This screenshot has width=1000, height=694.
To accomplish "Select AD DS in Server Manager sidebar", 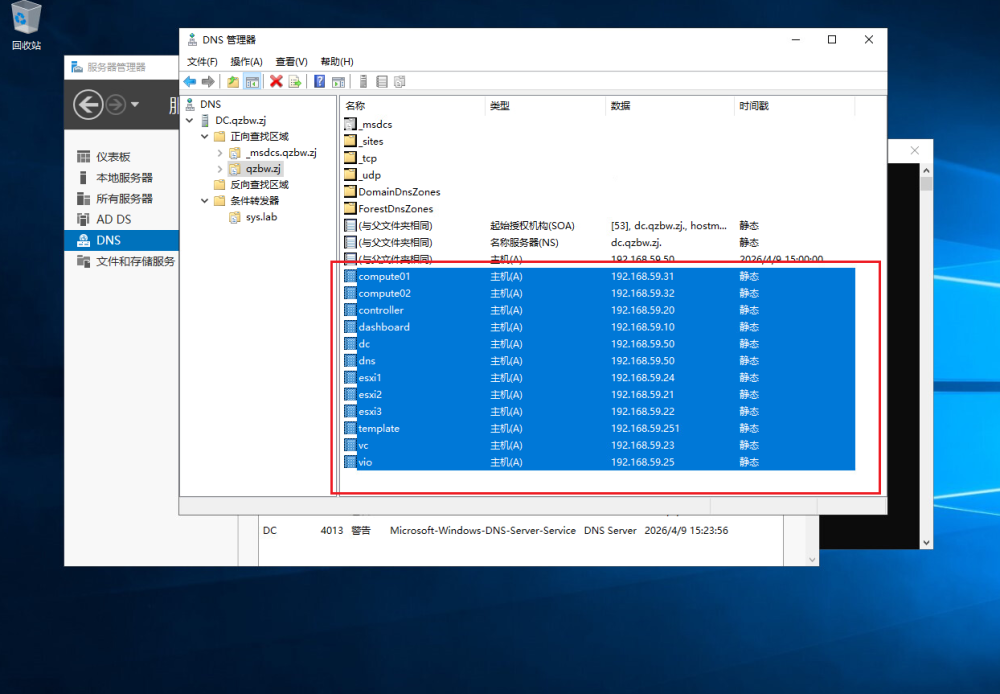I will point(113,219).
